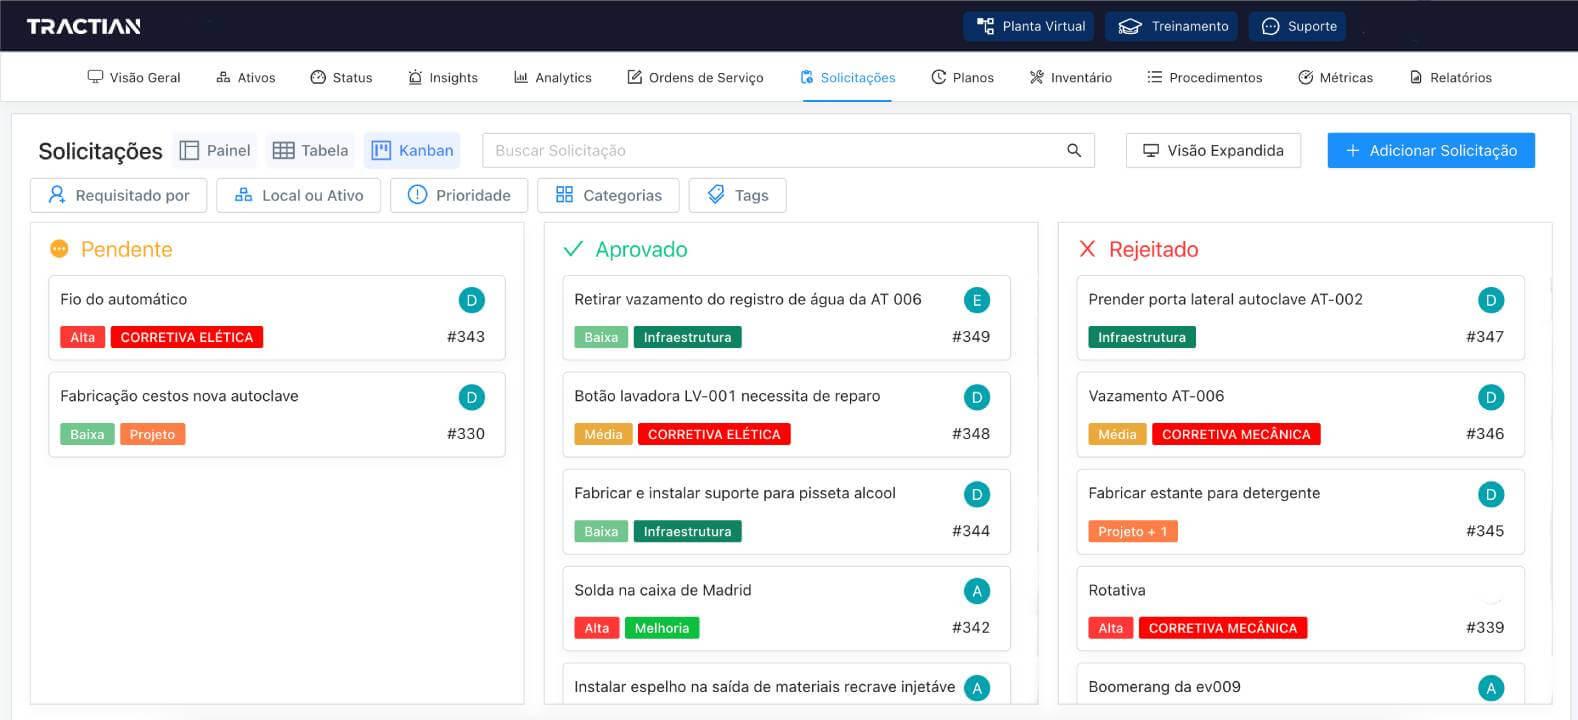1578x720 pixels.
Task: Open the Fio do automático card
Action: coord(277,318)
